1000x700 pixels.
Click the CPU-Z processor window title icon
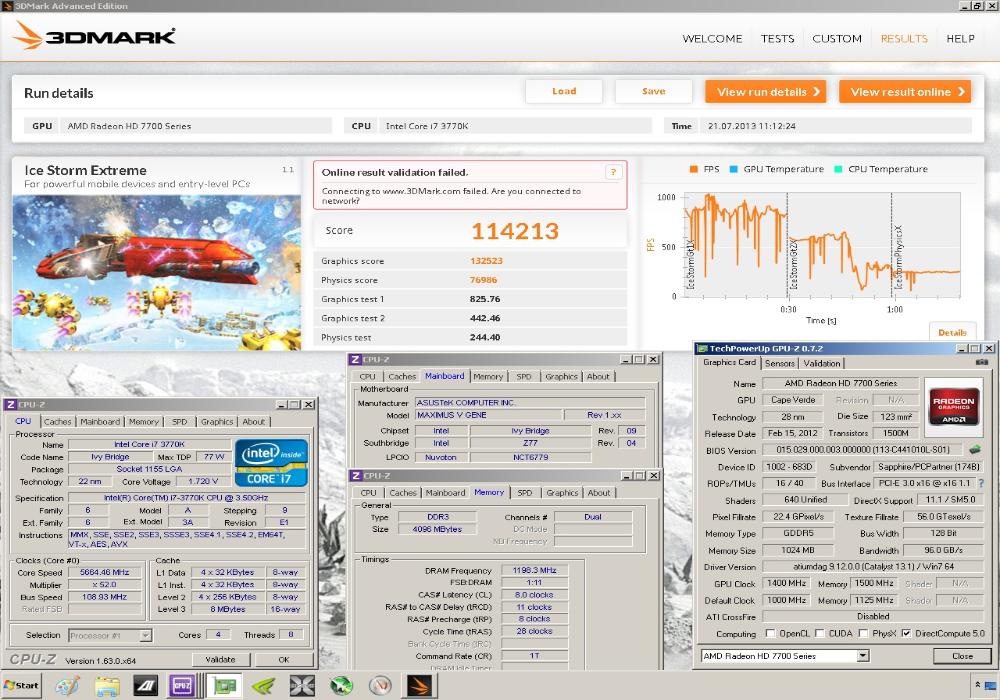(10, 405)
